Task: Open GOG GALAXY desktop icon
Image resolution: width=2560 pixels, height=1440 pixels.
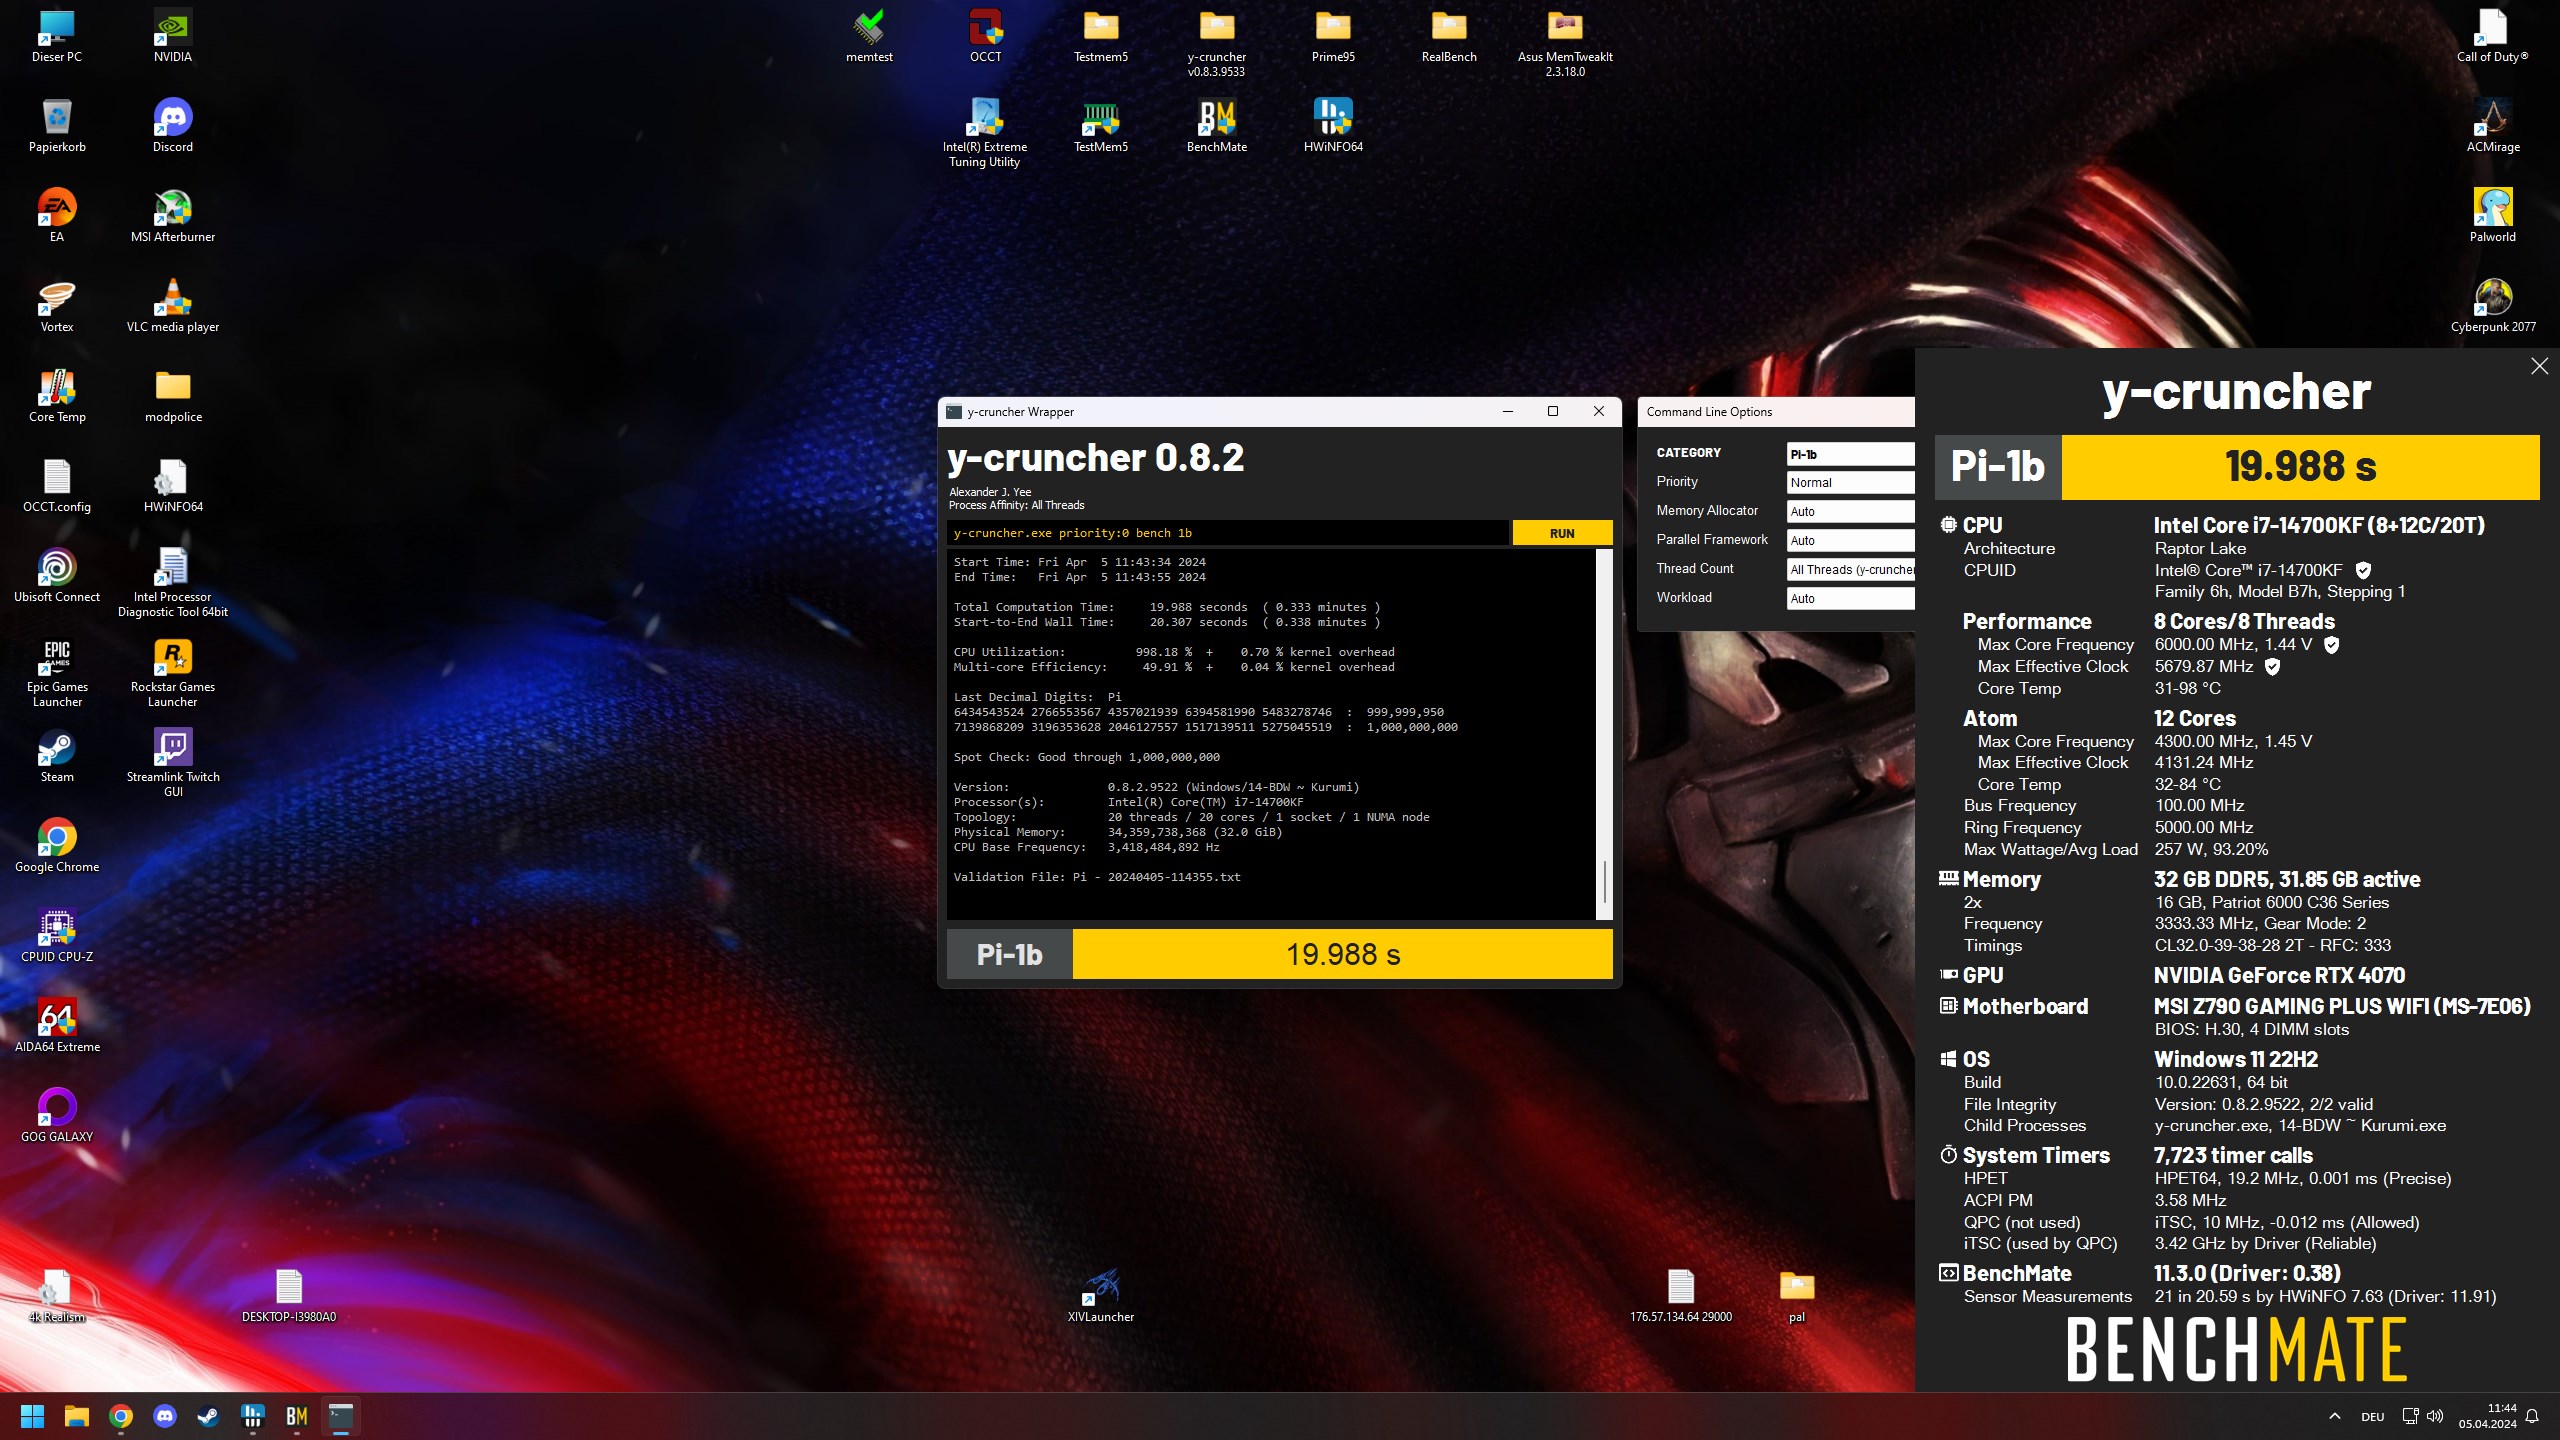Action: (x=57, y=1117)
